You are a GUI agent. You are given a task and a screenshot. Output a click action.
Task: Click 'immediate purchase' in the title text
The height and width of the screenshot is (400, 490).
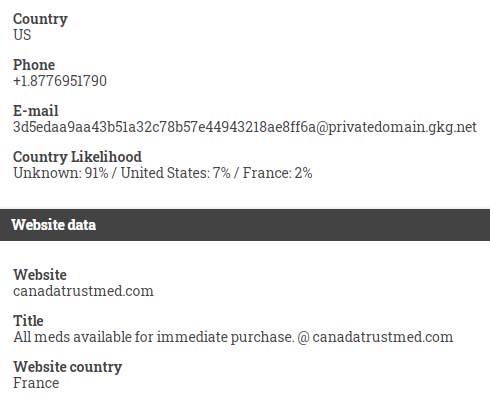click(x=226, y=337)
